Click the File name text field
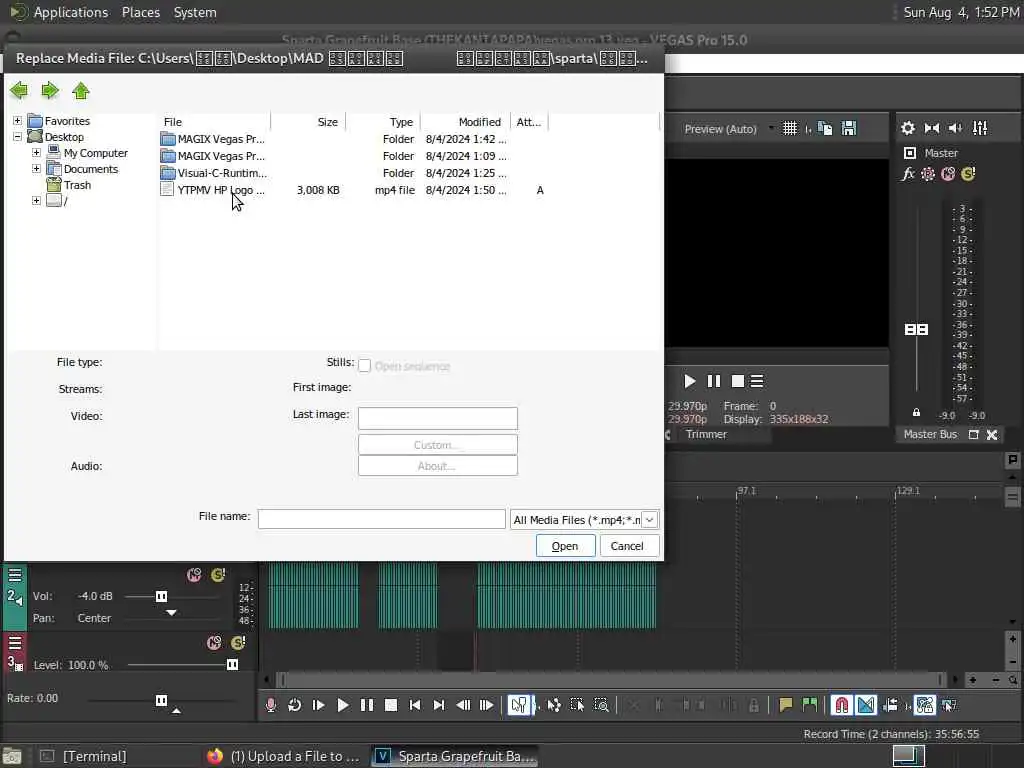 (381, 519)
